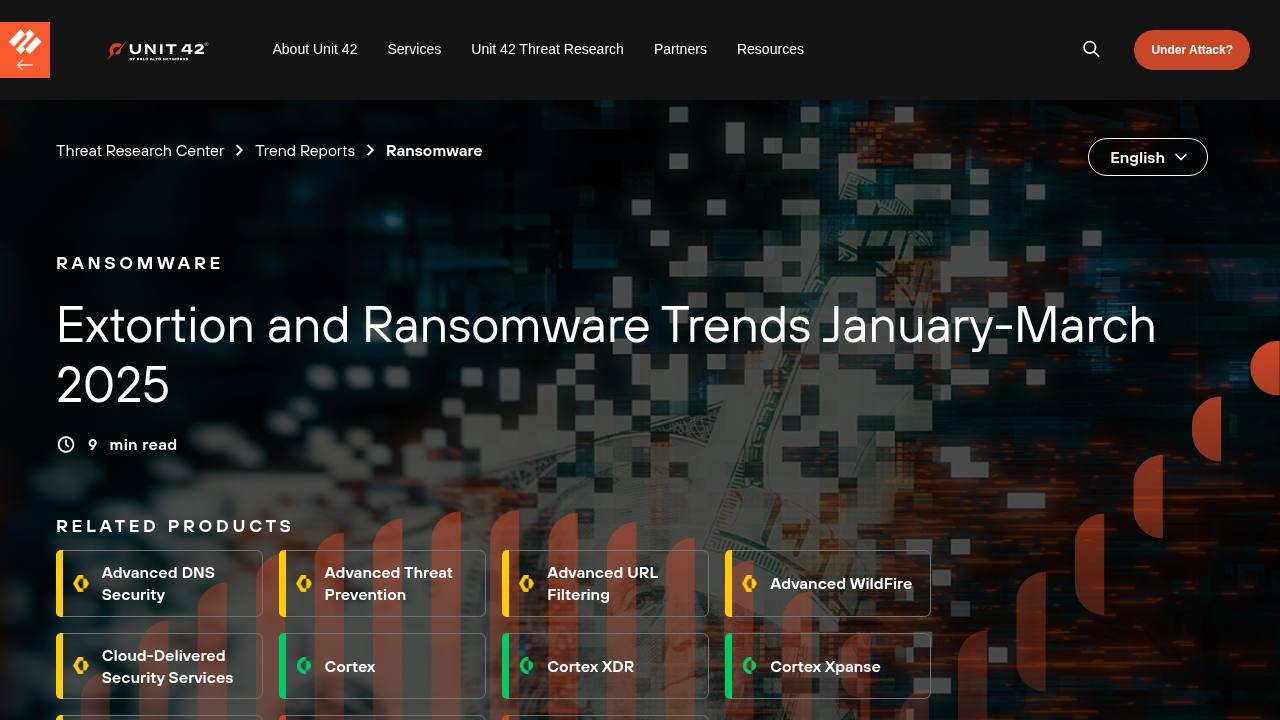
Task: Go to Threat Research Center breadcrumb
Action: (x=140, y=150)
